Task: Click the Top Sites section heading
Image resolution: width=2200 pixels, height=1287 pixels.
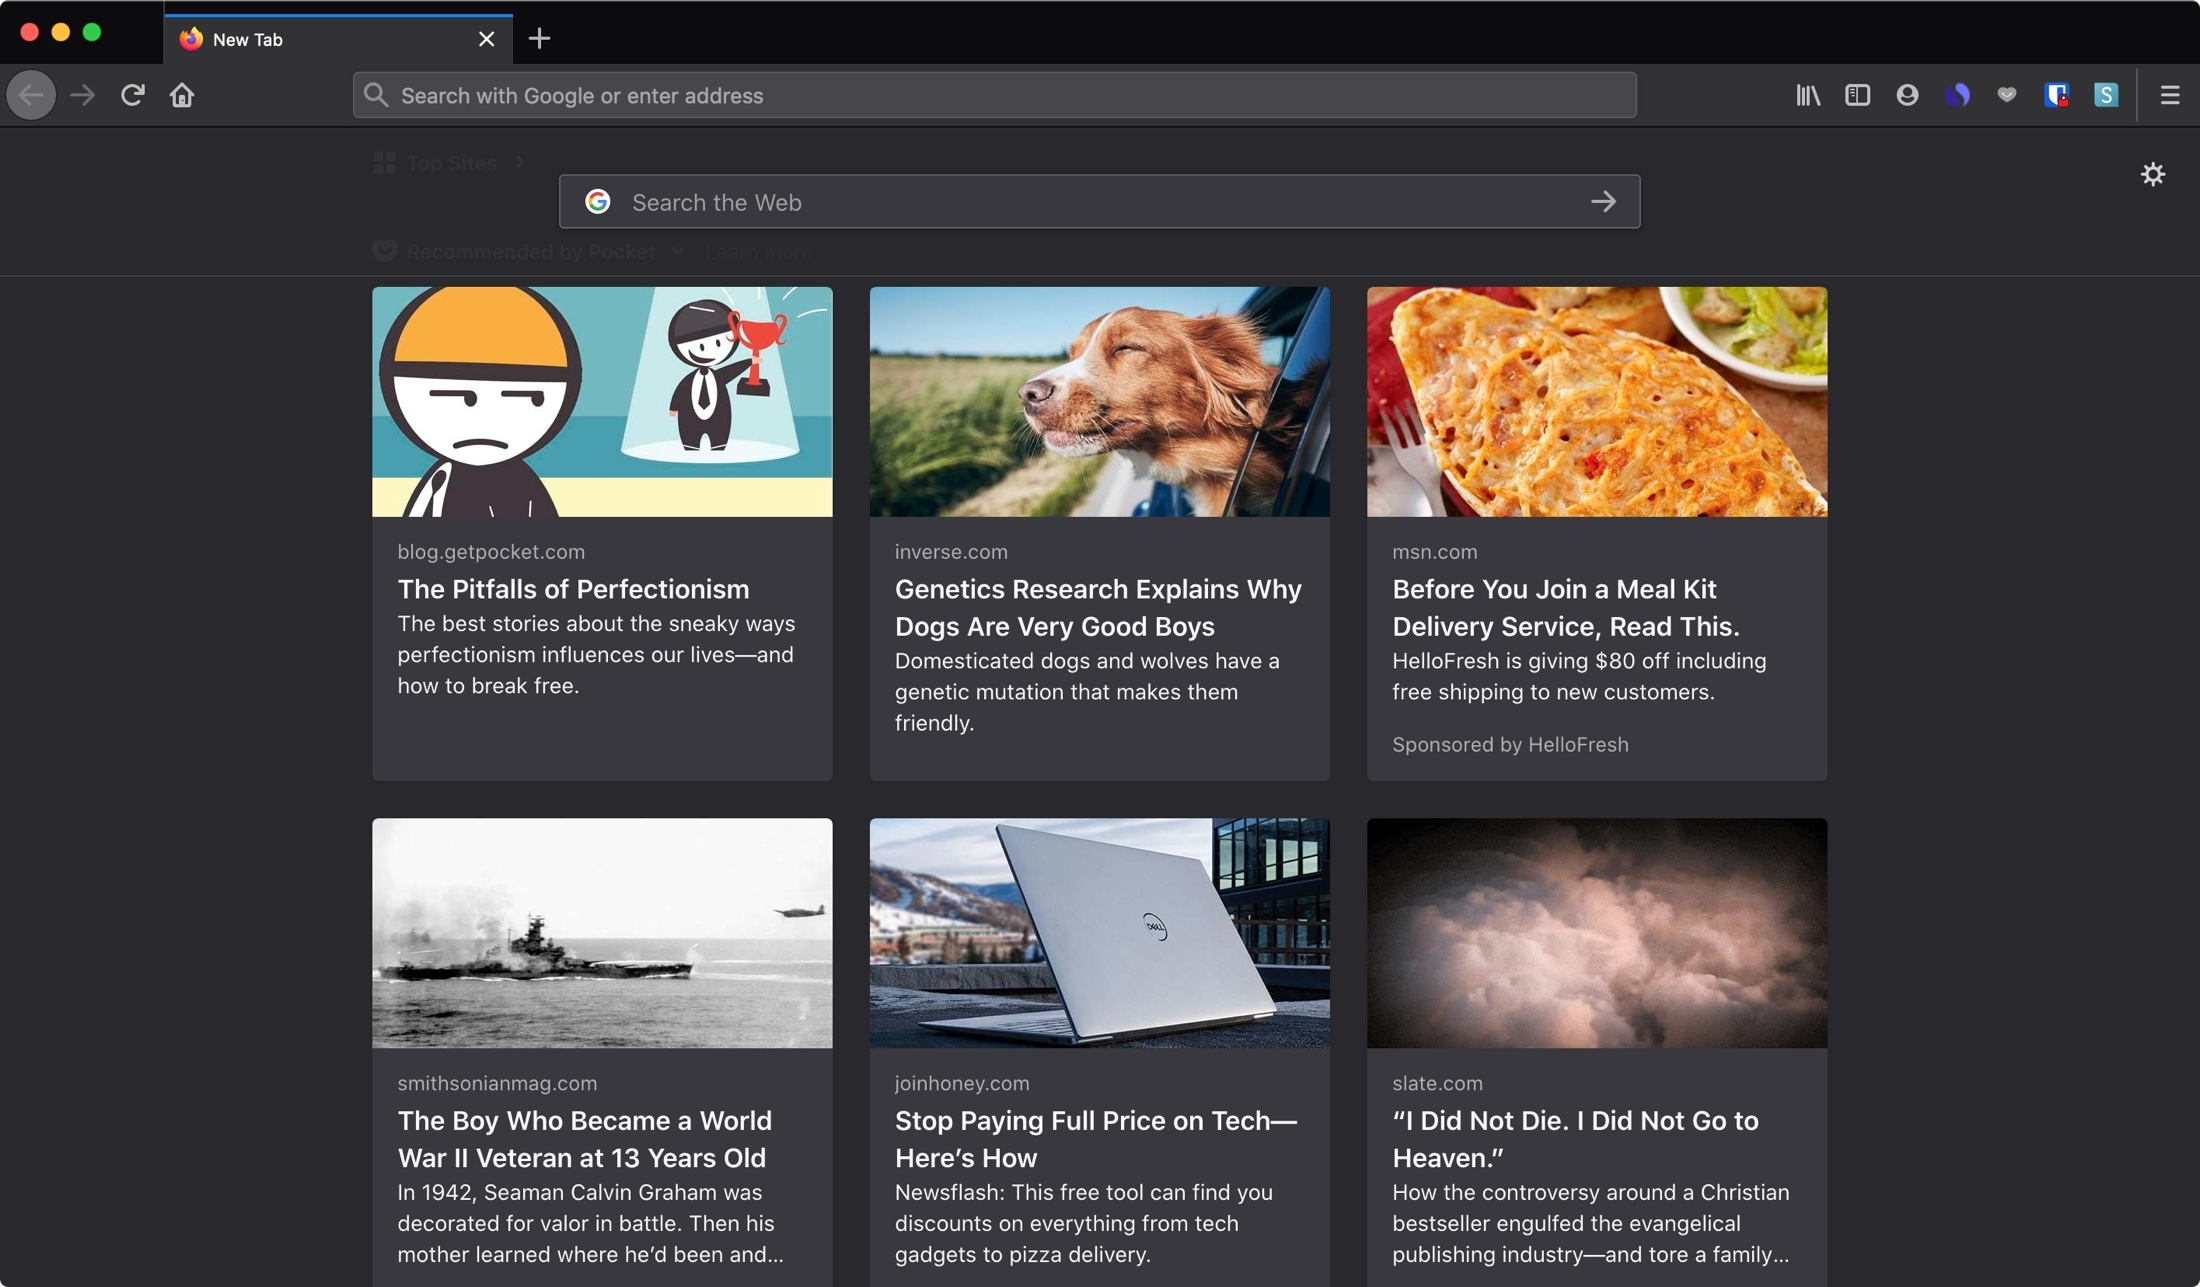Action: pos(452,163)
